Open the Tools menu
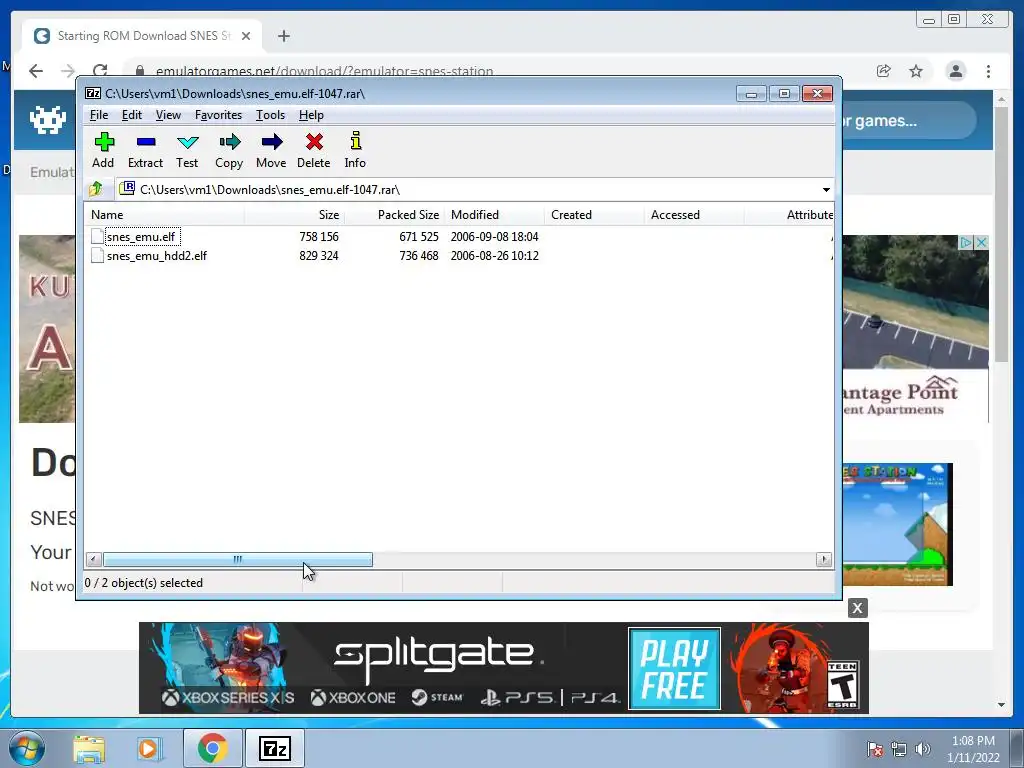 pos(270,115)
